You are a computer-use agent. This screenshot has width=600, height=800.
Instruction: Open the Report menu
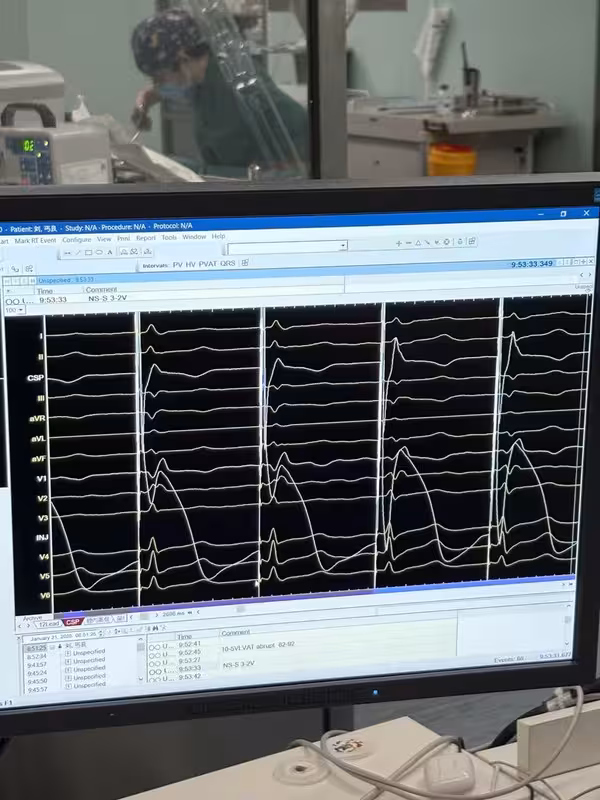pyautogui.click(x=146, y=238)
